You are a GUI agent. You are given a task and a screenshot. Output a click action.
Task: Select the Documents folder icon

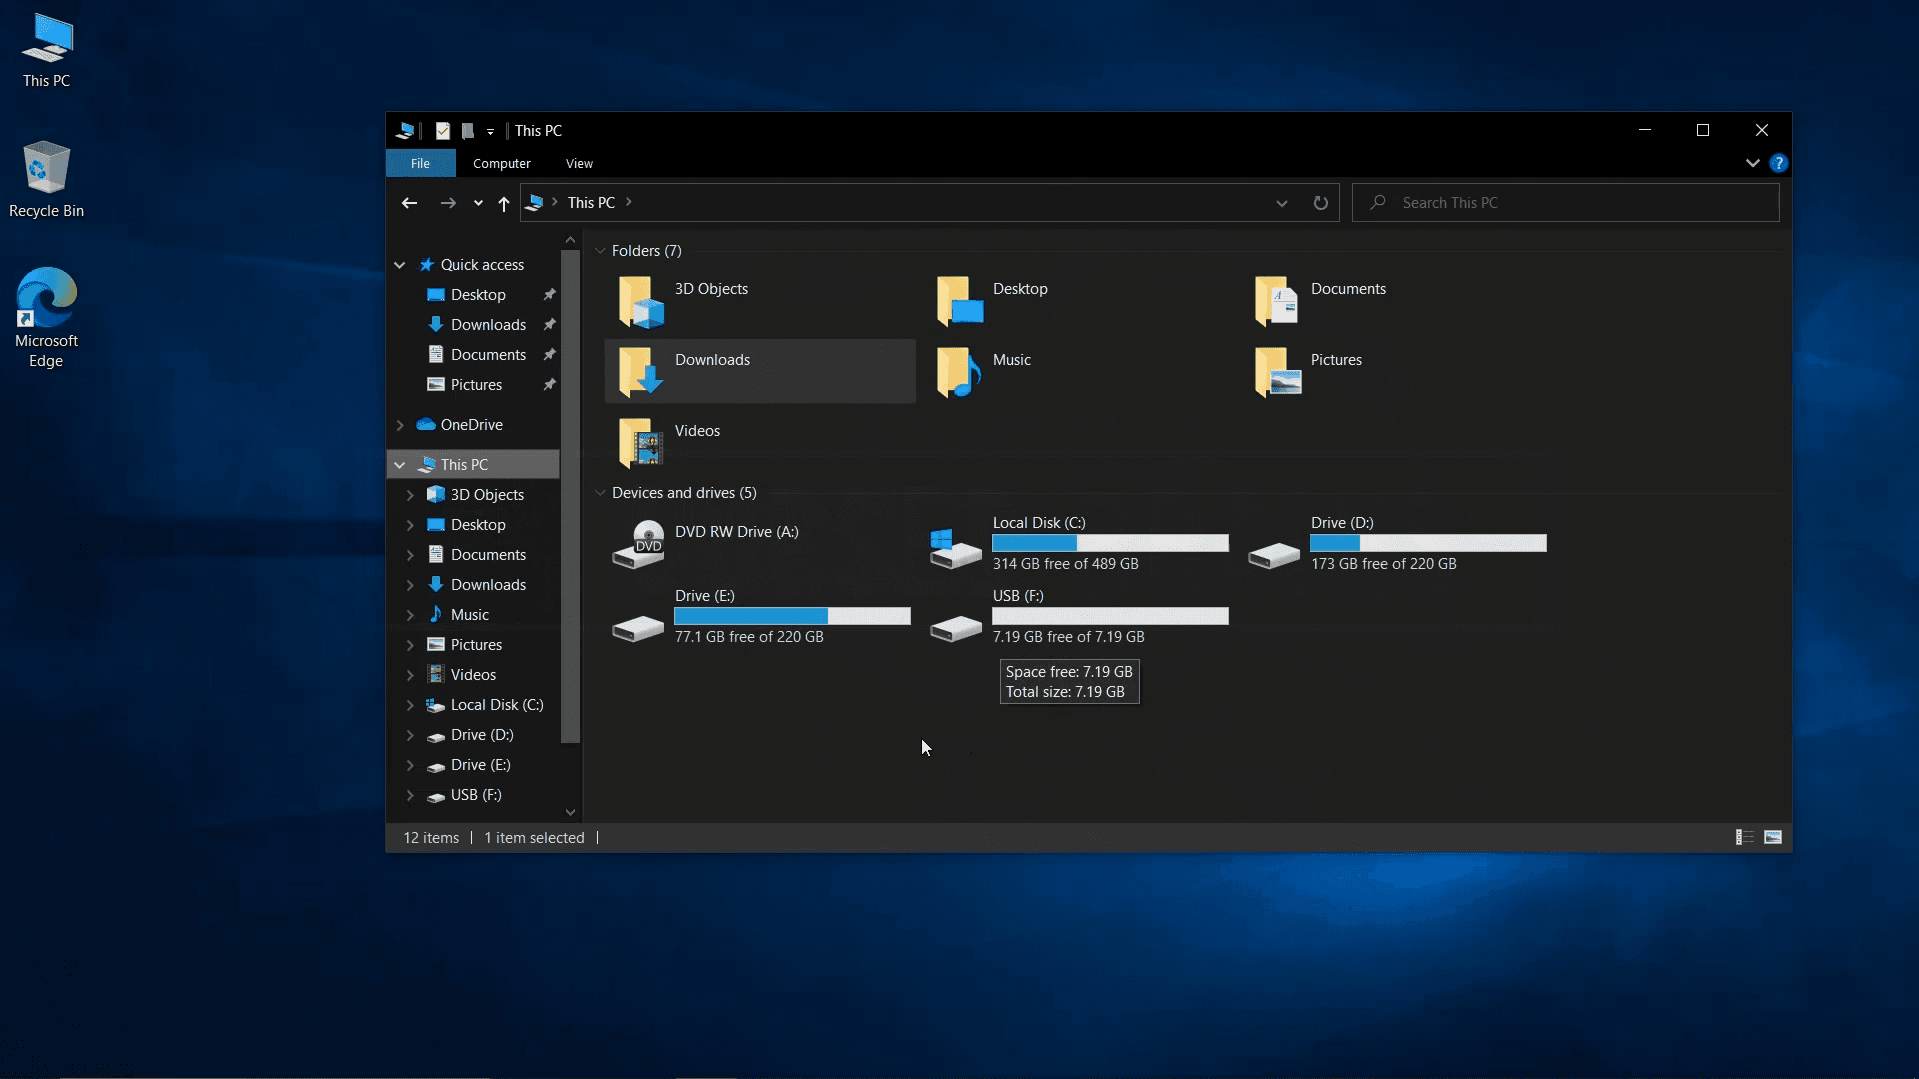1277,301
